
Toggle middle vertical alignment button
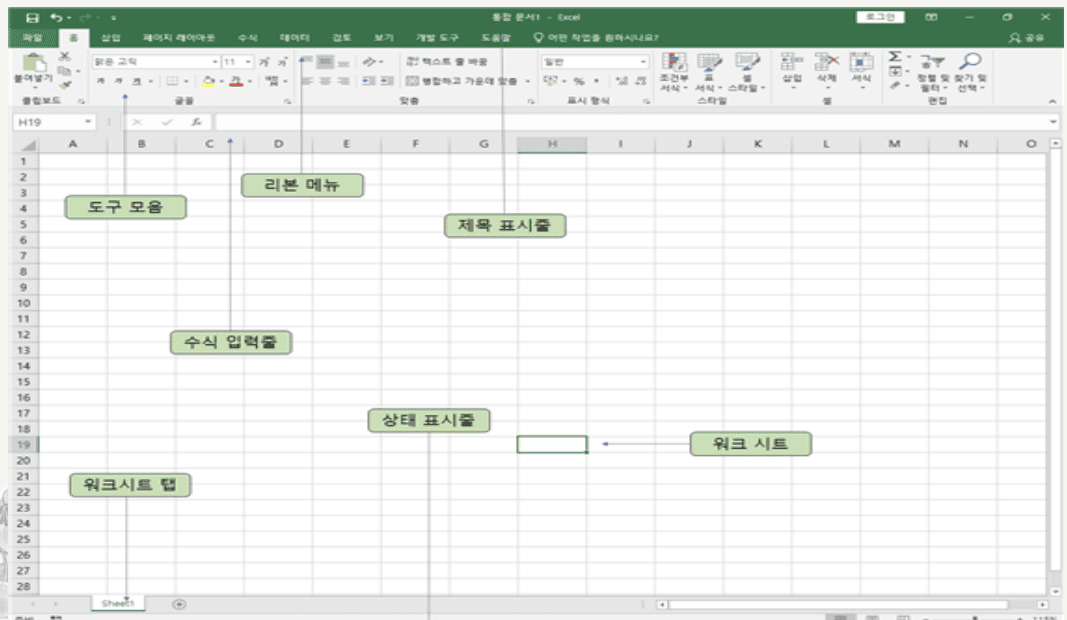325,61
